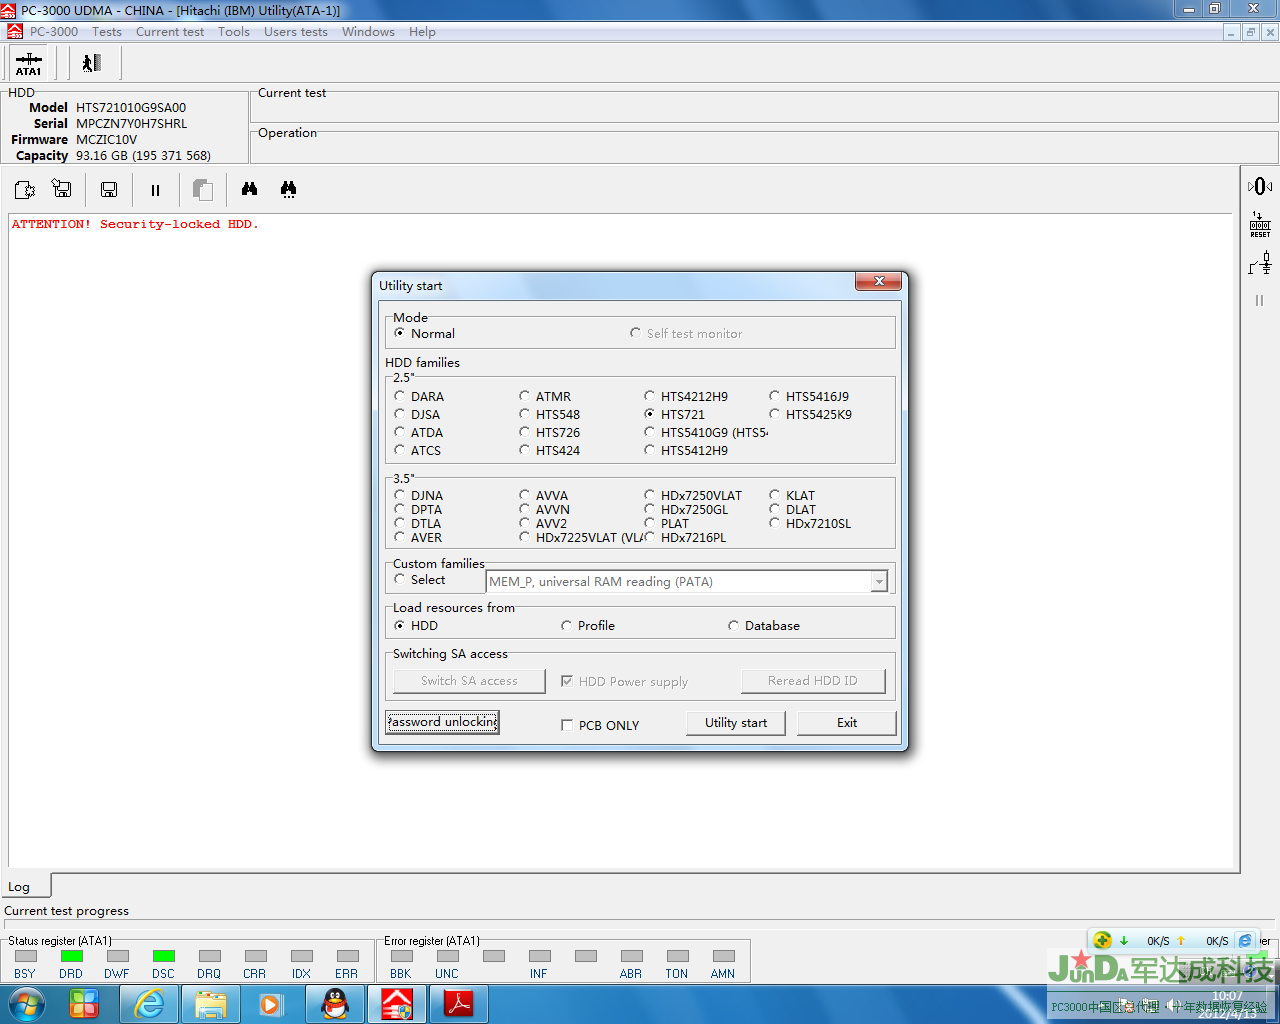Click the binoculars find-next icon

tap(288, 189)
